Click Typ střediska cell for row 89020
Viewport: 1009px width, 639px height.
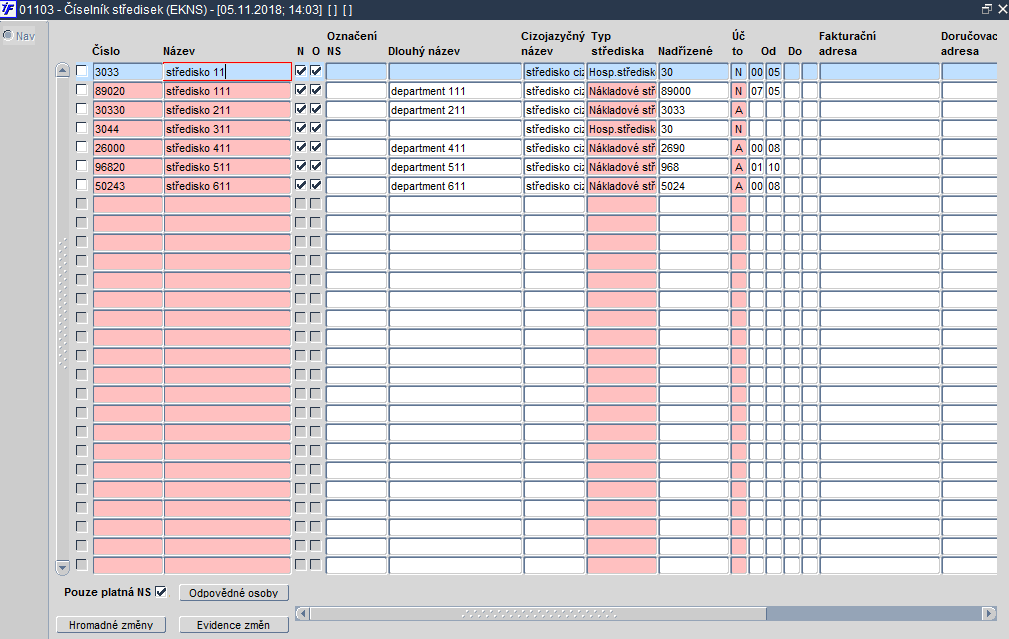tap(622, 91)
